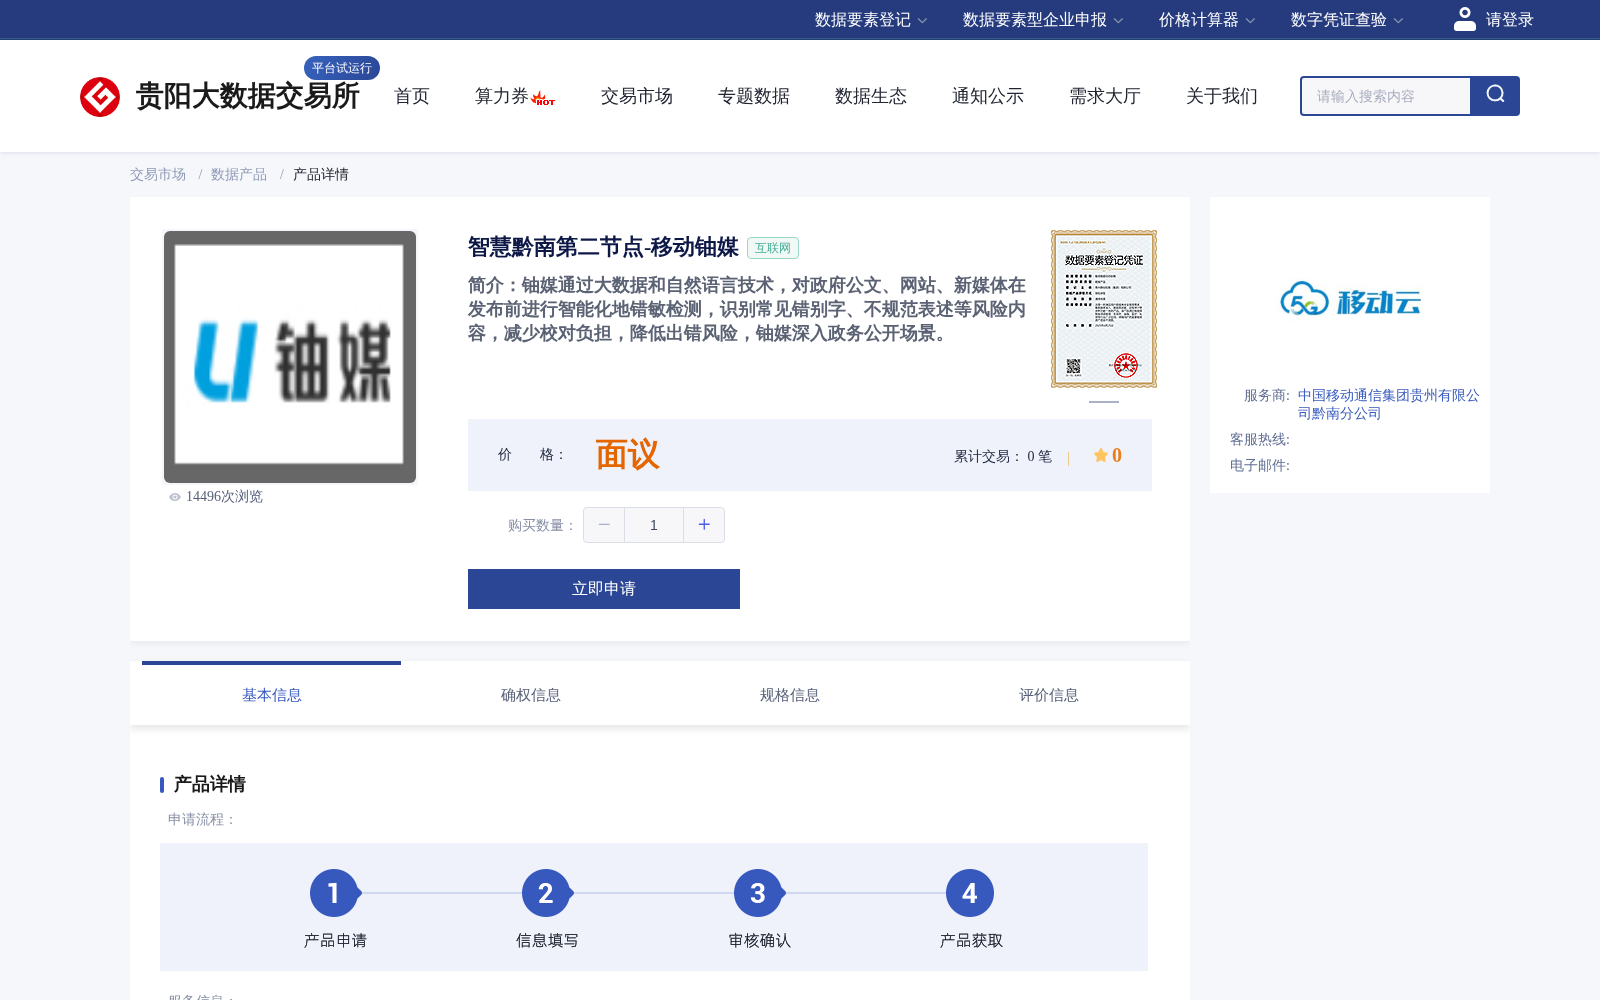Switch to 确权信息 tab
Image resolution: width=1600 pixels, height=1000 pixels.
(x=530, y=695)
